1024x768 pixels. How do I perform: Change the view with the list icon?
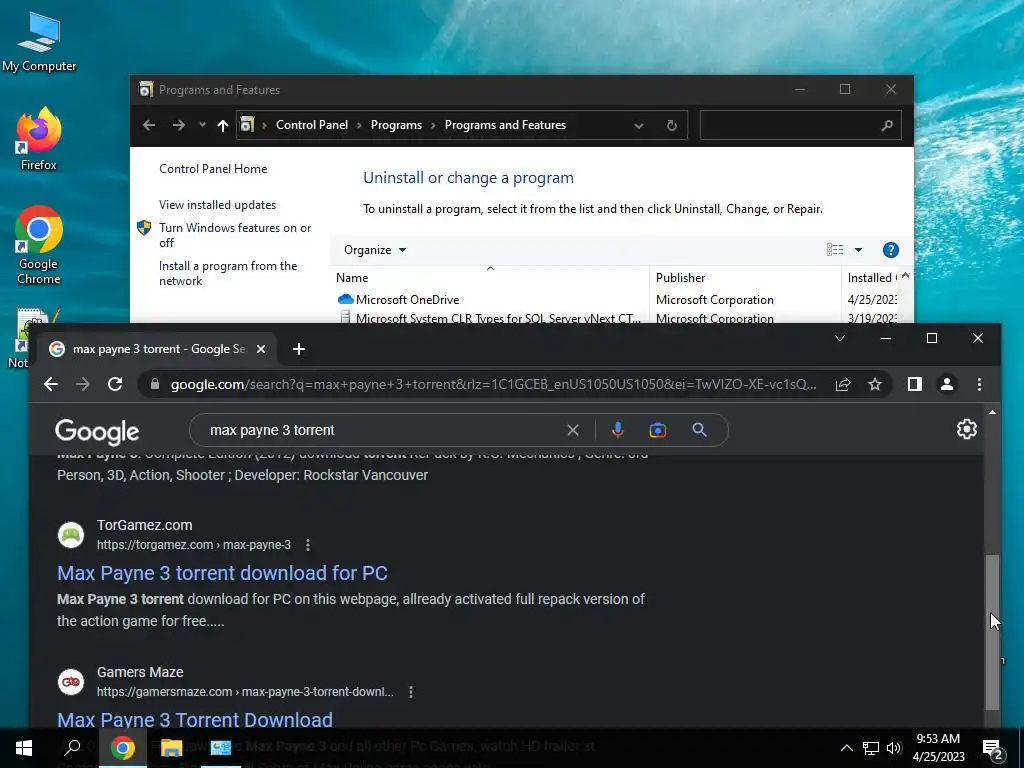835,249
